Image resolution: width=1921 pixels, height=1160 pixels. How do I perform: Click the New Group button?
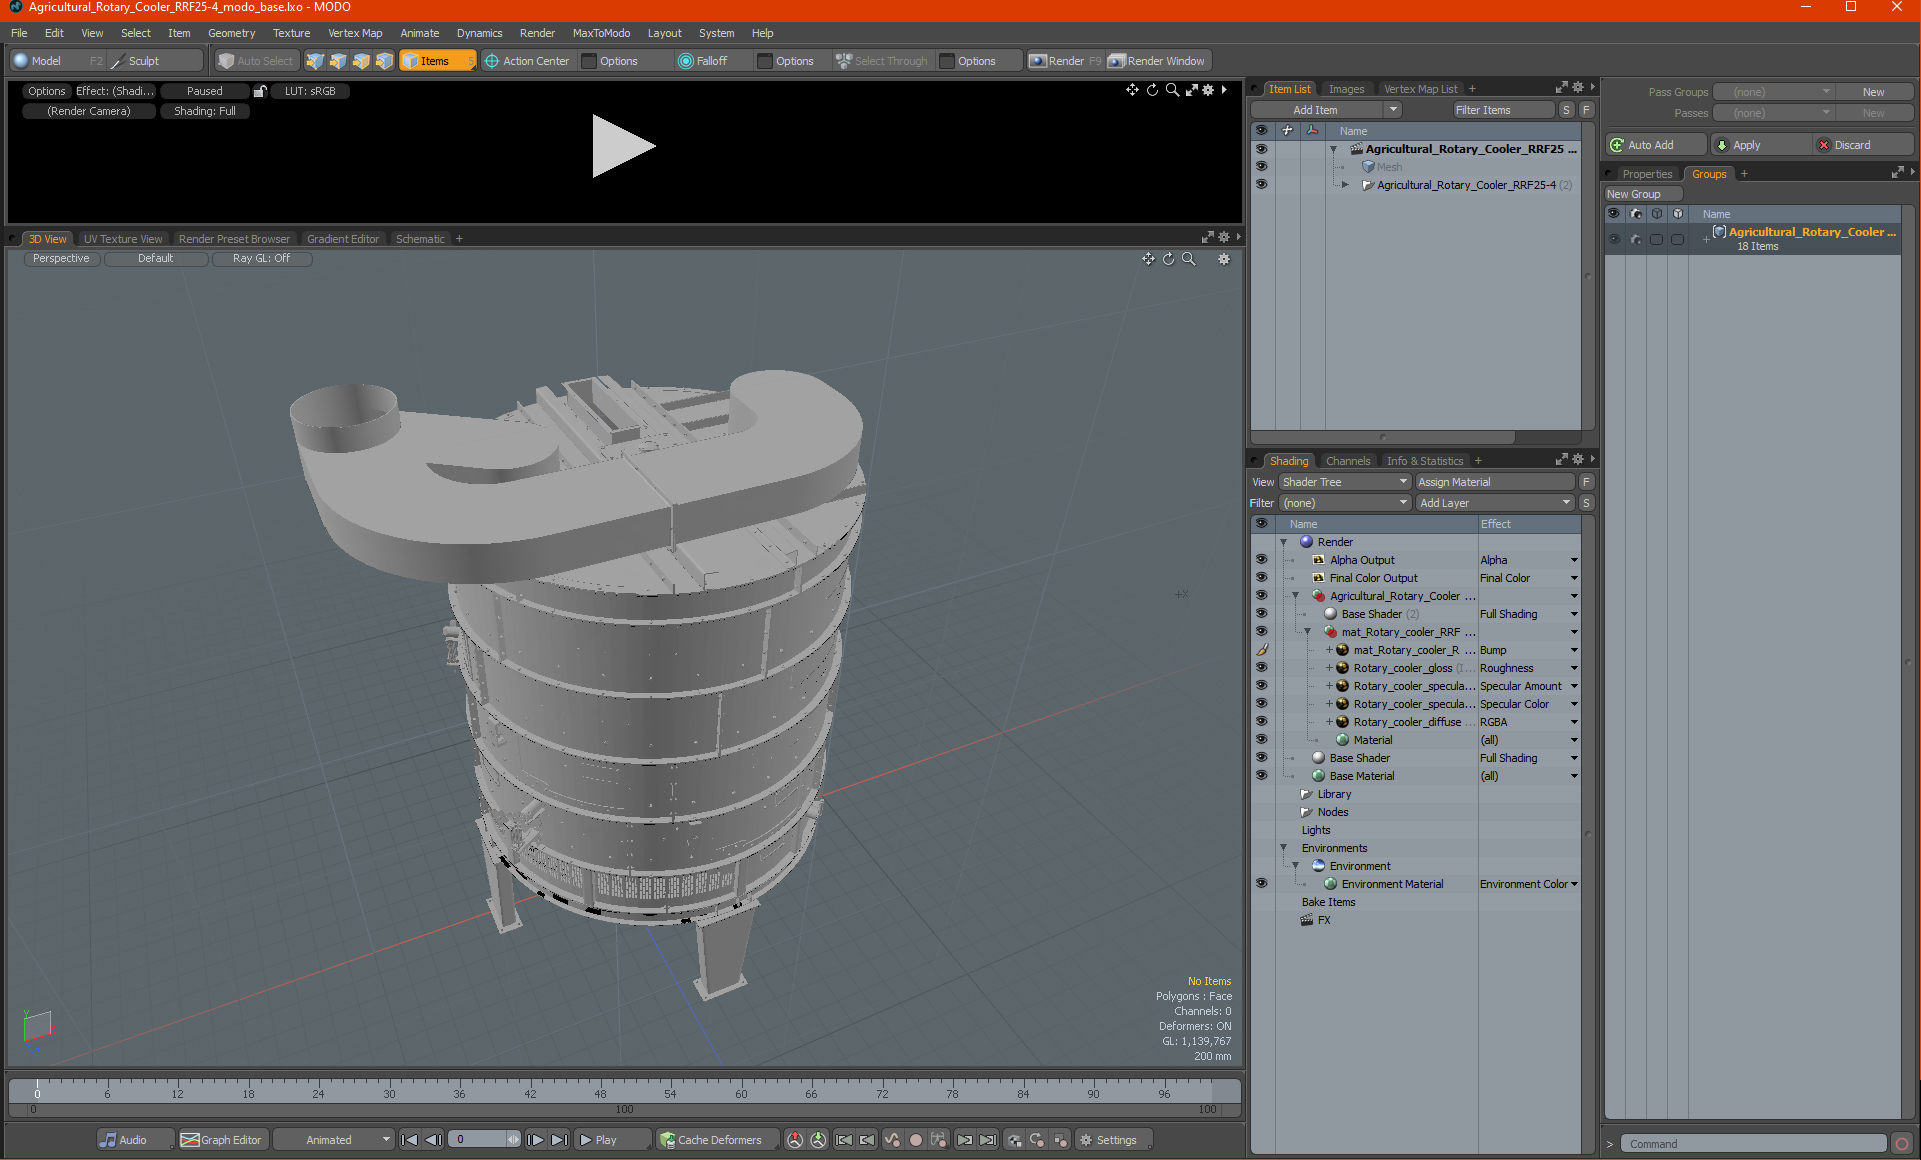click(1644, 194)
